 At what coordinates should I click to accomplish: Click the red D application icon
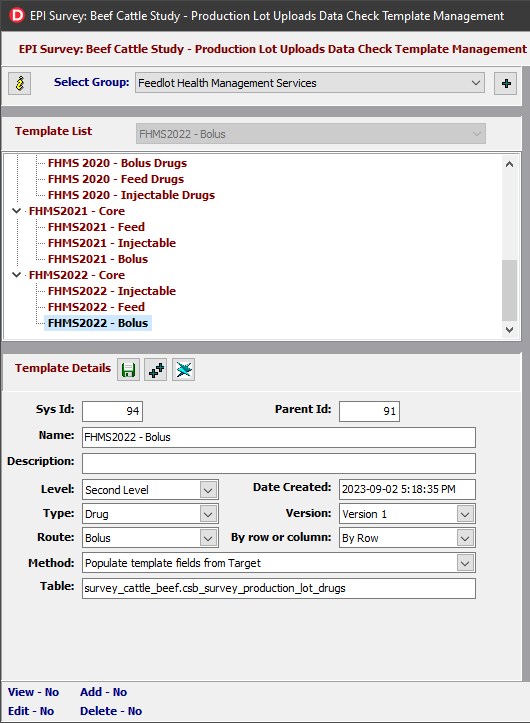(17, 16)
